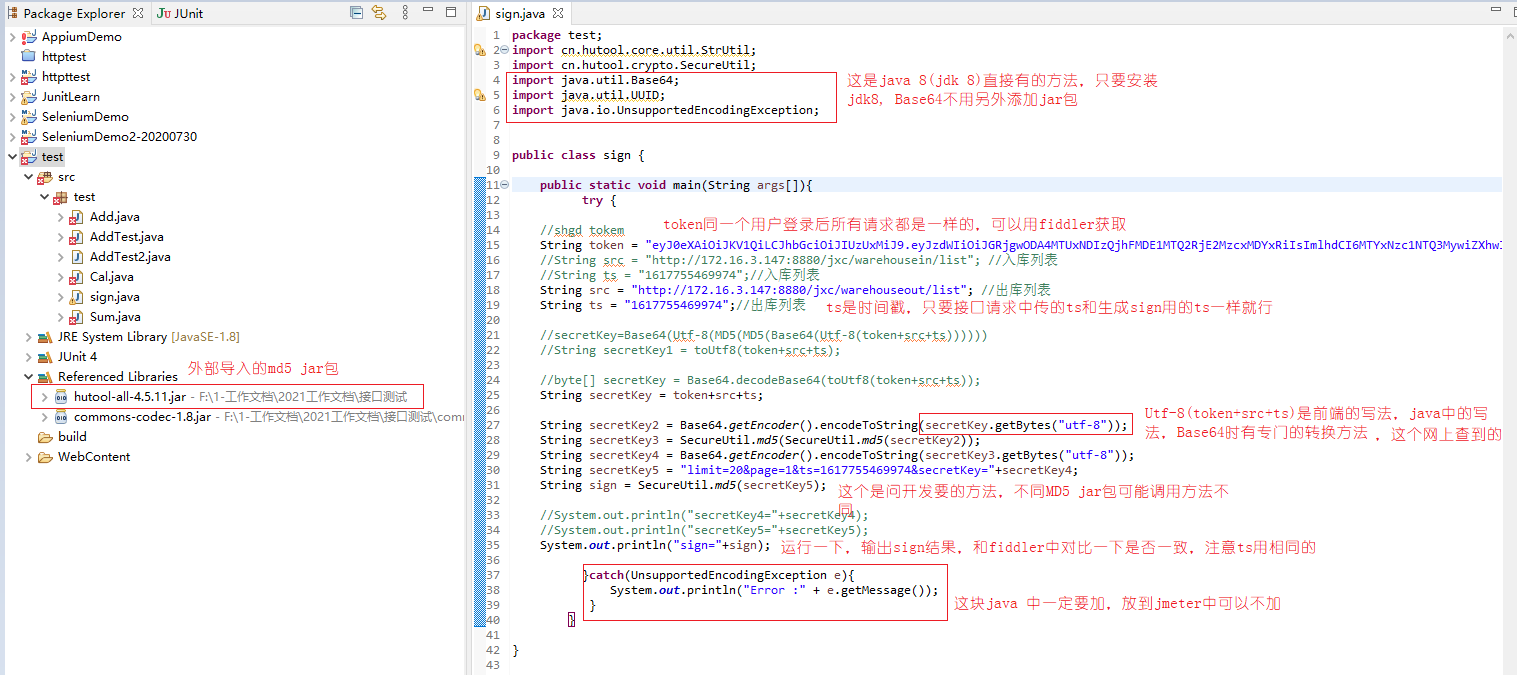
Task: Click the httpttest Maven project icon
Action: (x=30, y=77)
